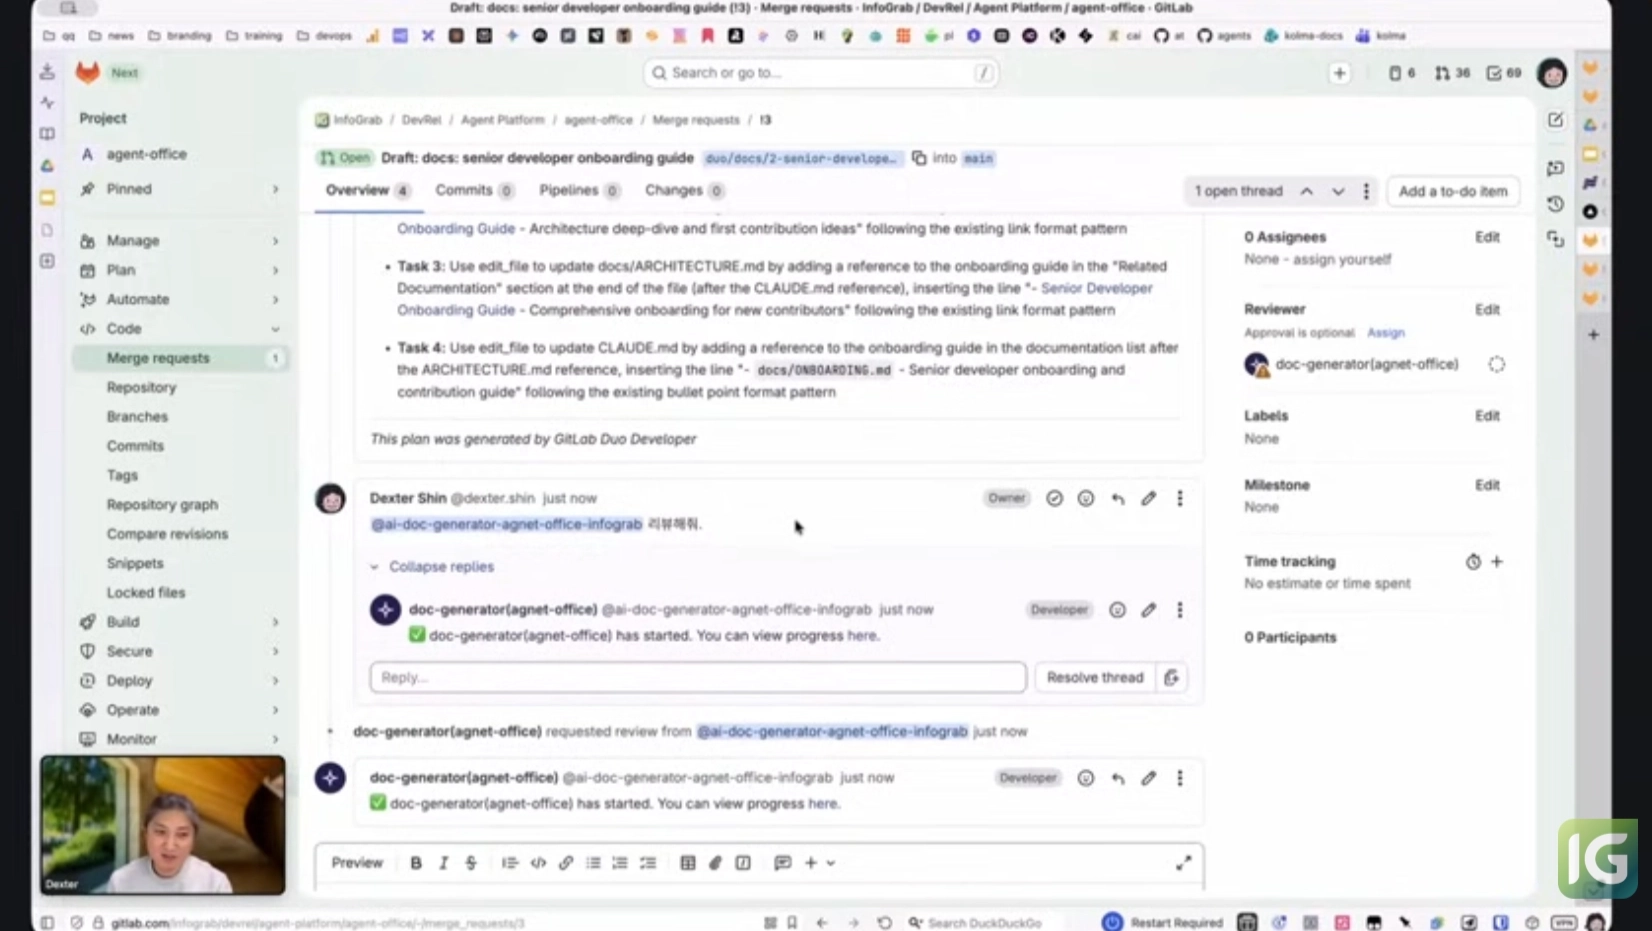
Task: Focus the Search or go to field
Action: point(820,73)
